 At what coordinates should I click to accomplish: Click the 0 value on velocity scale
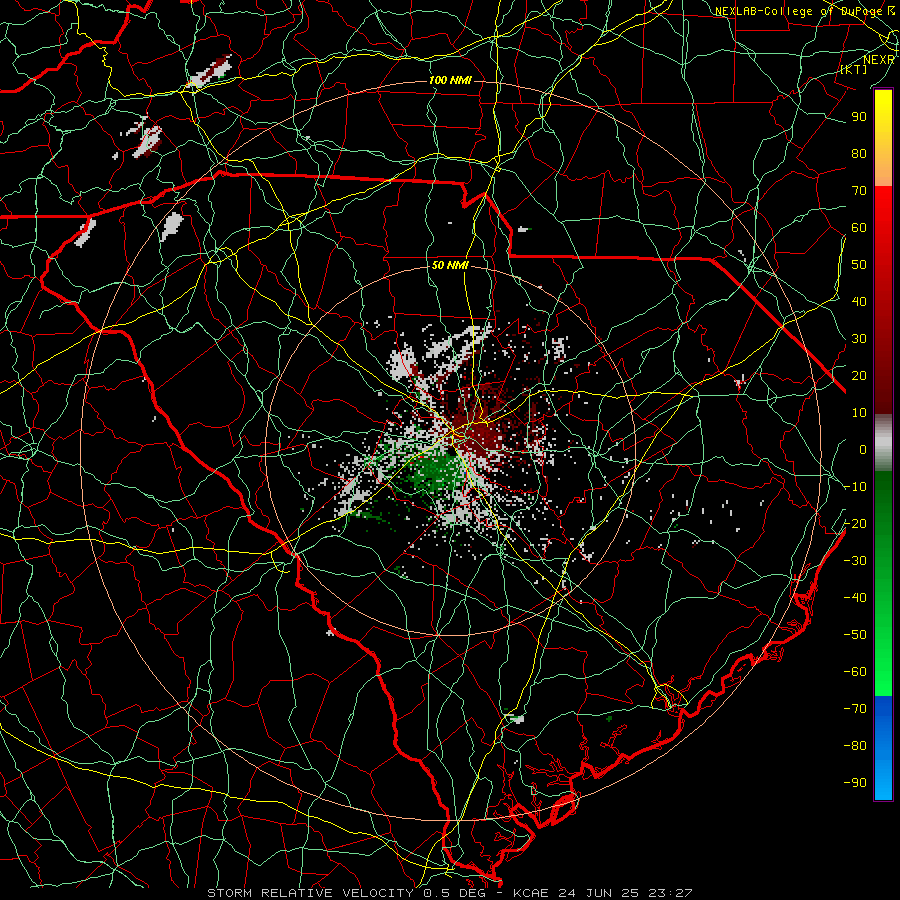coord(863,450)
